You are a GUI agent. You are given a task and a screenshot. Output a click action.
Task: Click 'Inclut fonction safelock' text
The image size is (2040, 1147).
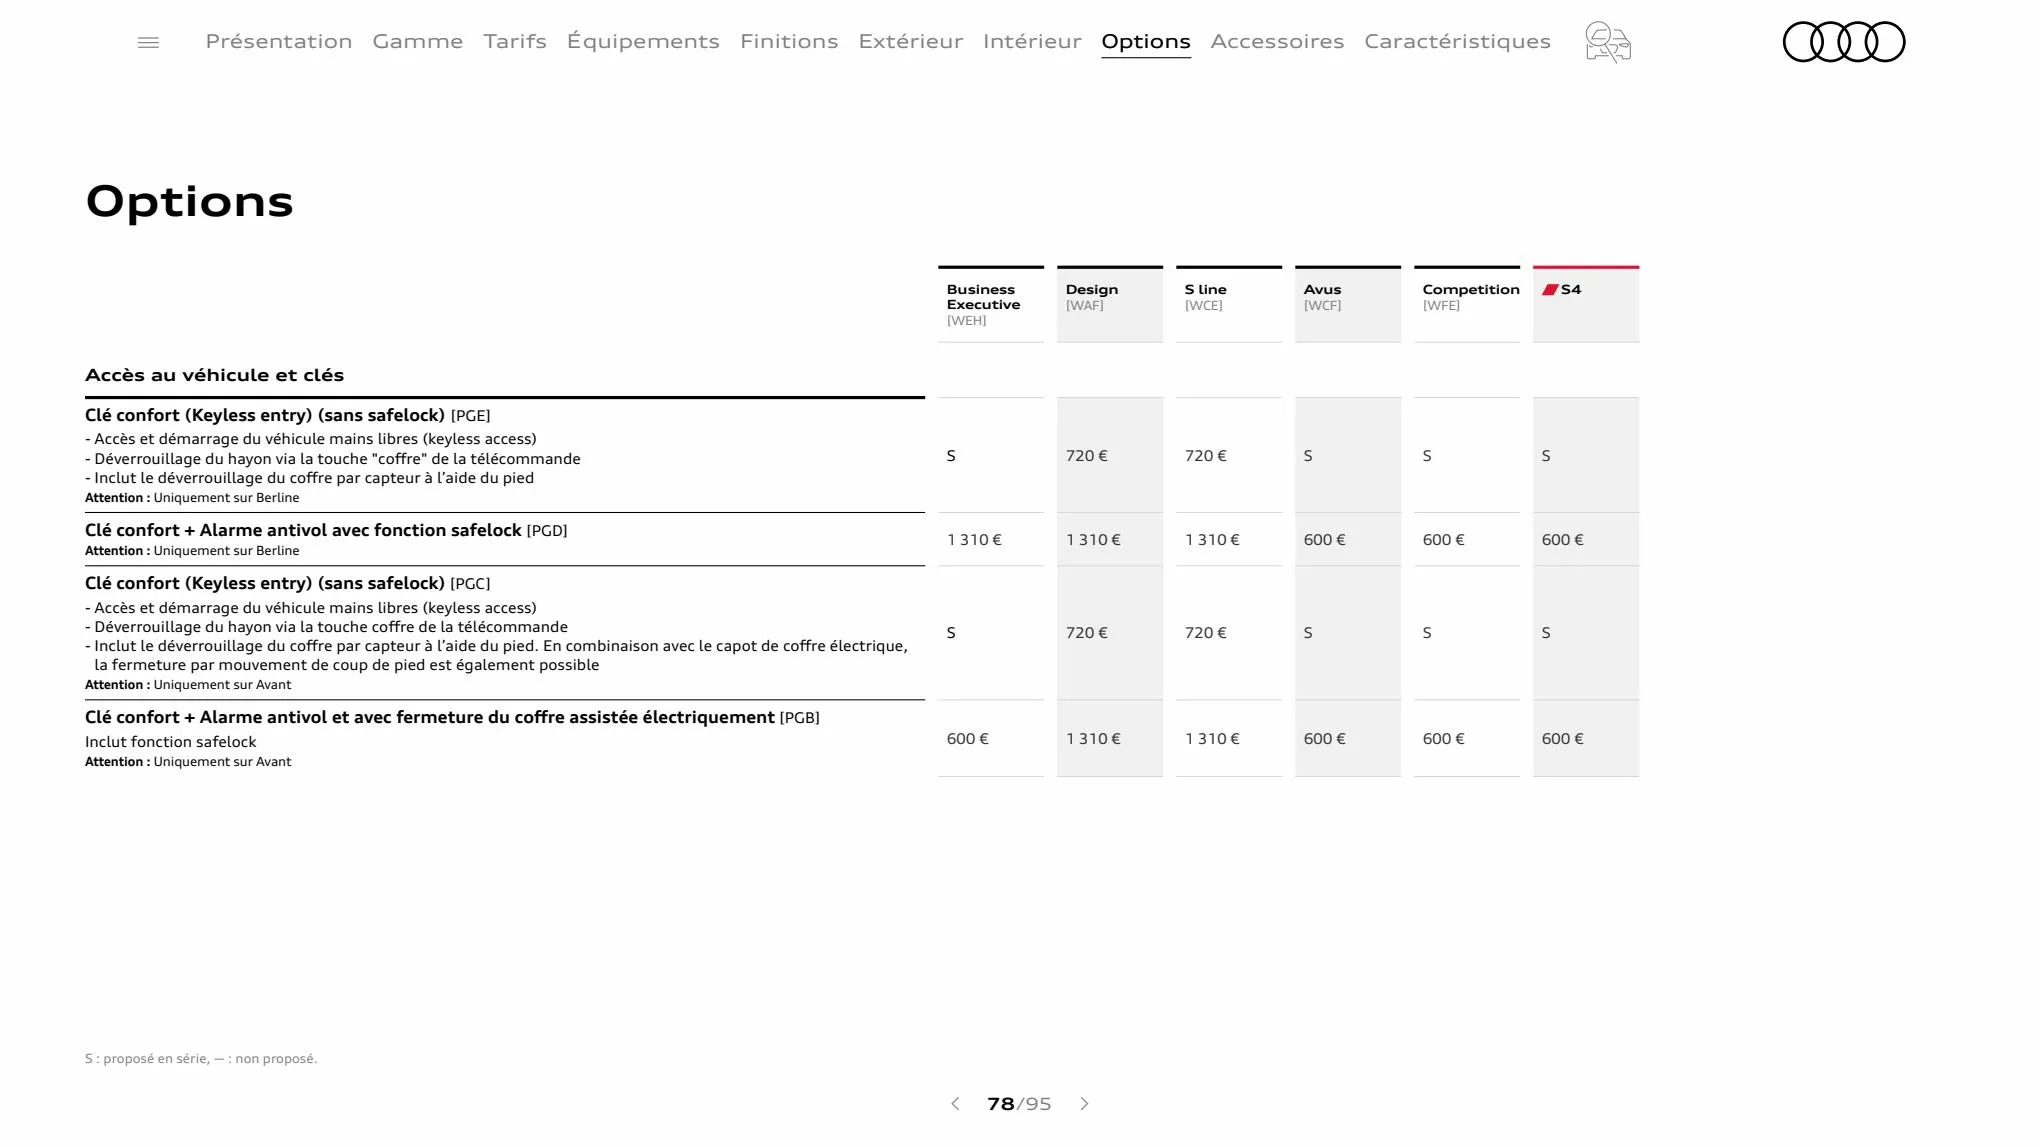(170, 742)
